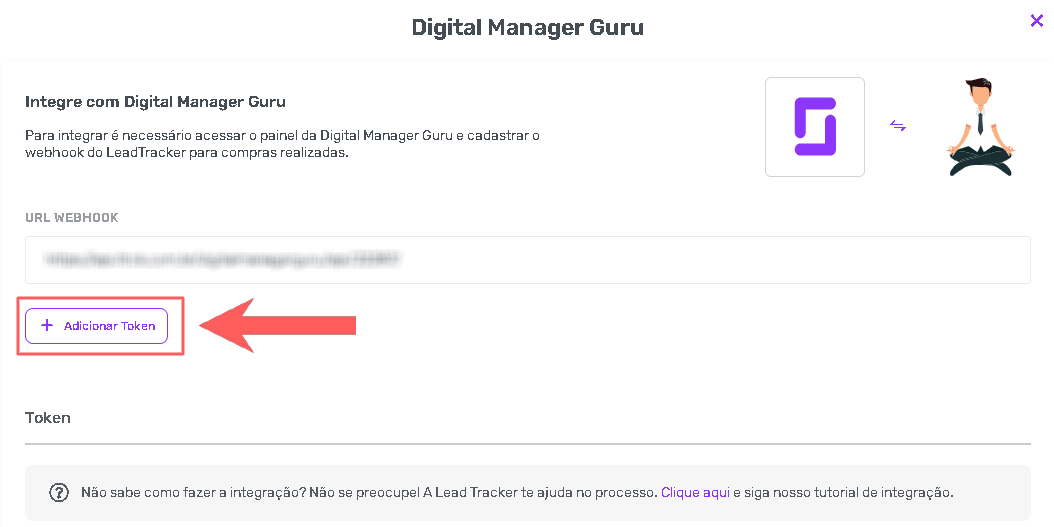Click the "Digital Manager Guru" dialog title
Image resolution: width=1054 pixels, height=527 pixels.
tap(527, 27)
